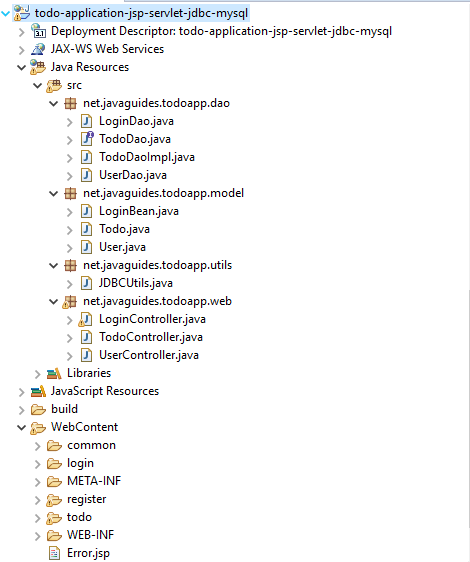Click the package icon for net.javaguides.todoapp.utils
Image resolution: width=470 pixels, height=562 pixels.
70,266
